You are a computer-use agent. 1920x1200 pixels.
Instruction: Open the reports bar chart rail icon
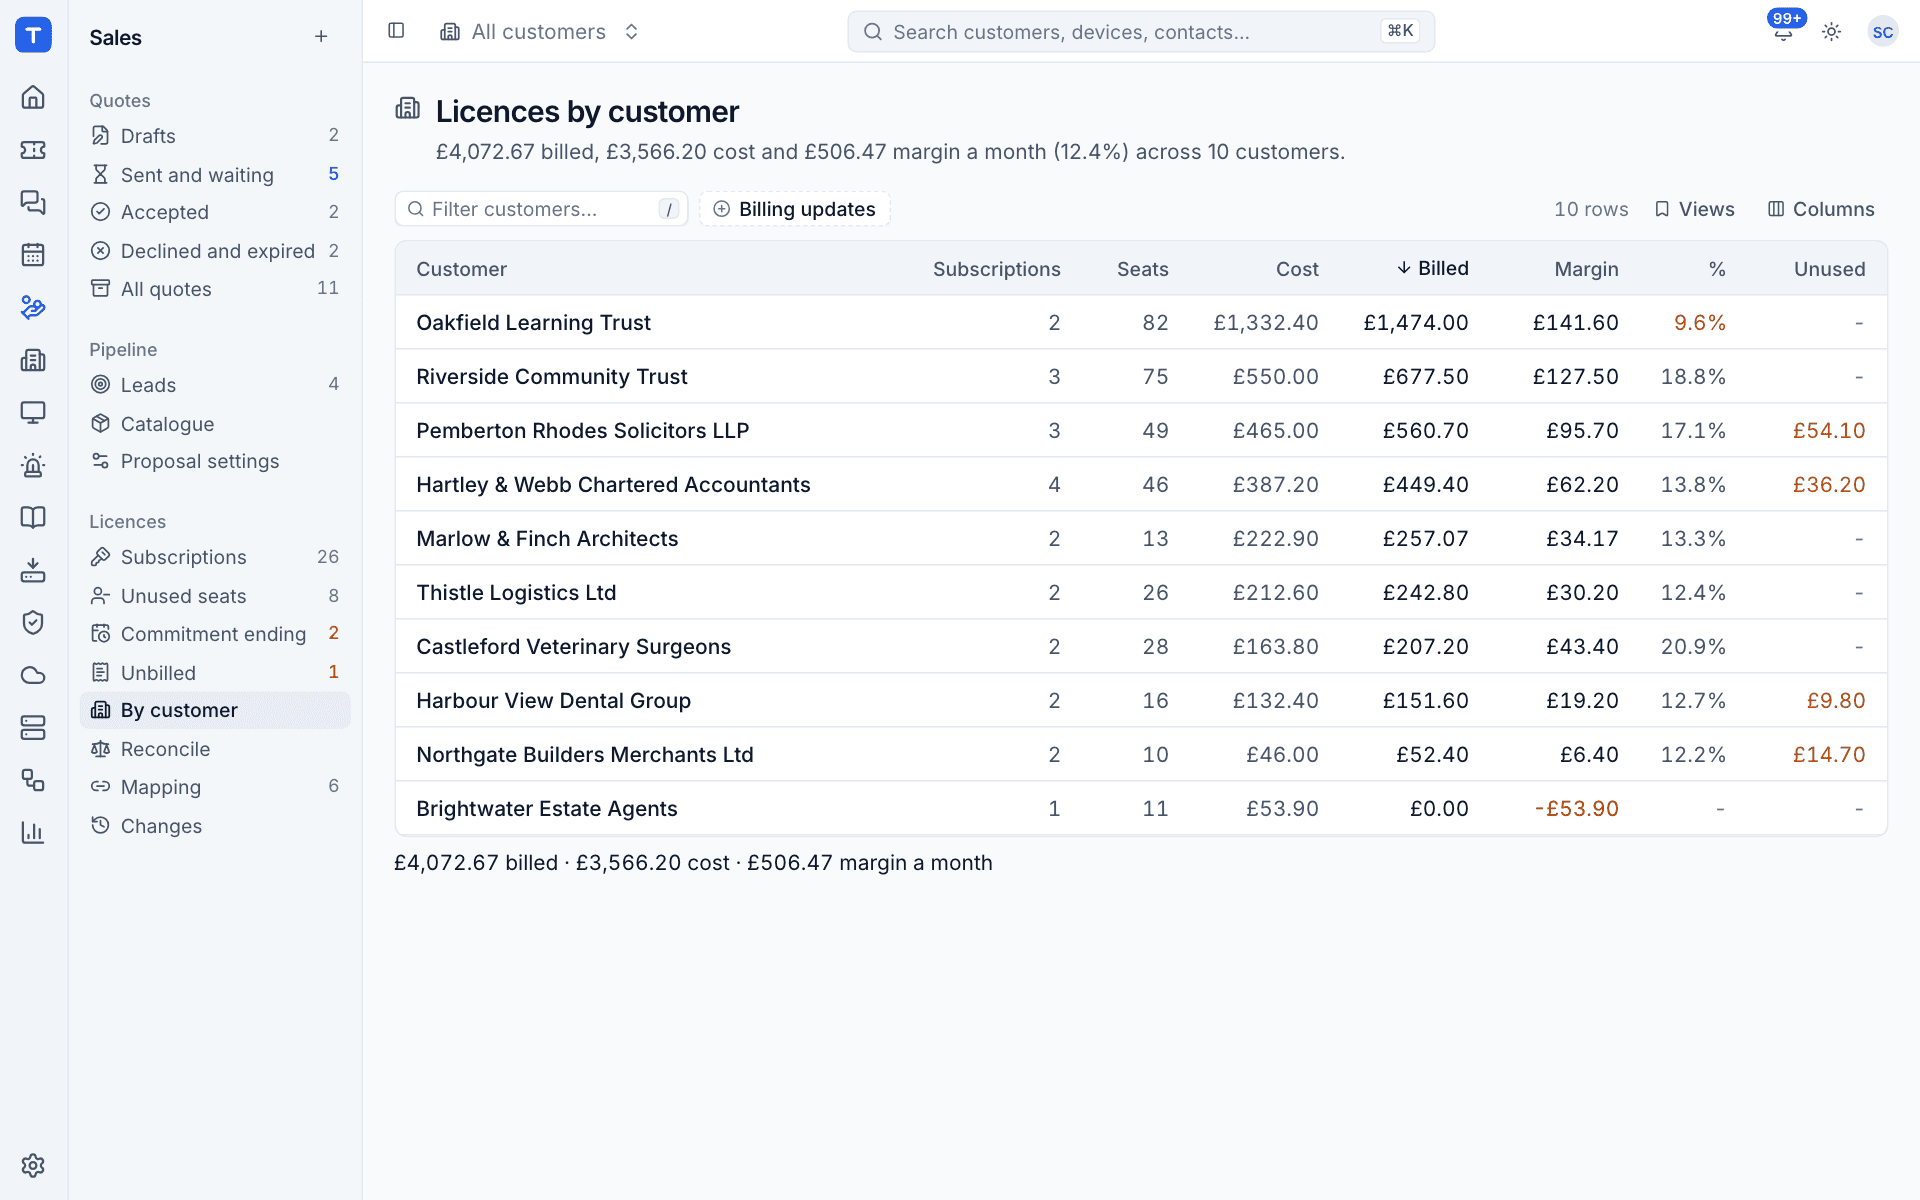[x=33, y=832]
